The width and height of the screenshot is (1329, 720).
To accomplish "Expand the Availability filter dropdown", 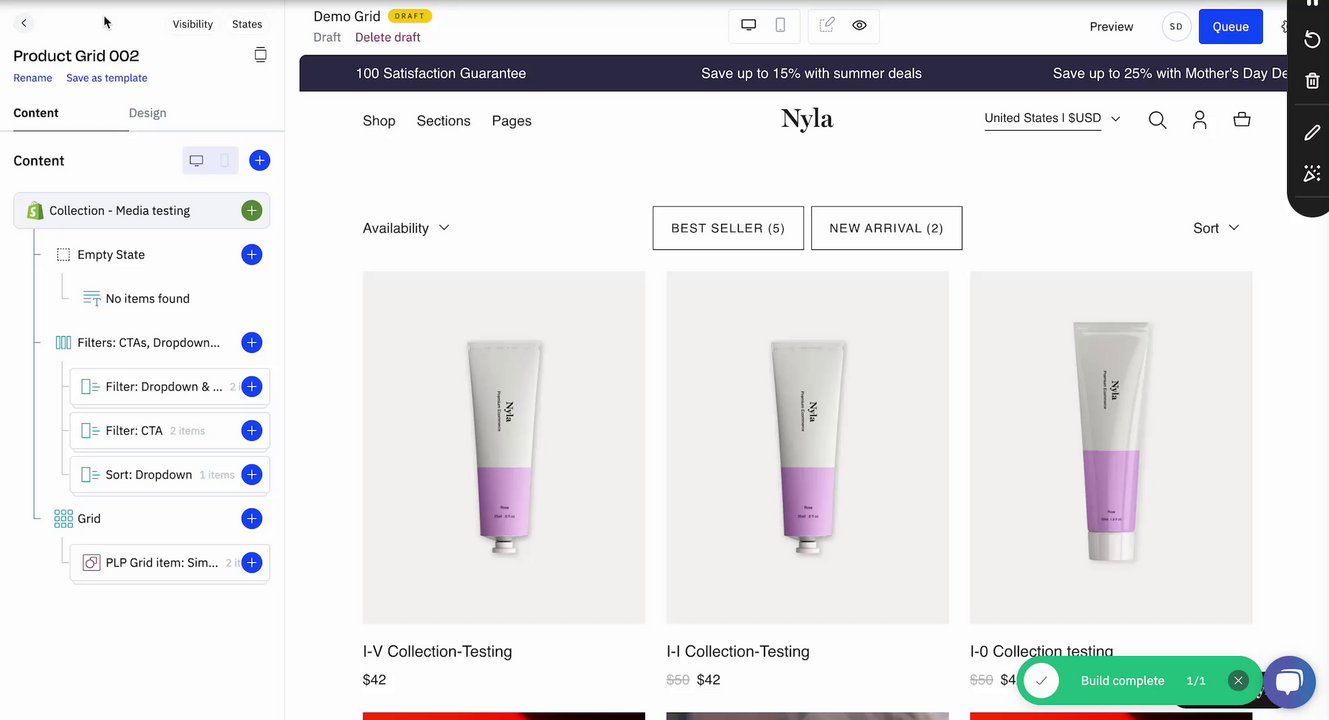I will (x=406, y=228).
